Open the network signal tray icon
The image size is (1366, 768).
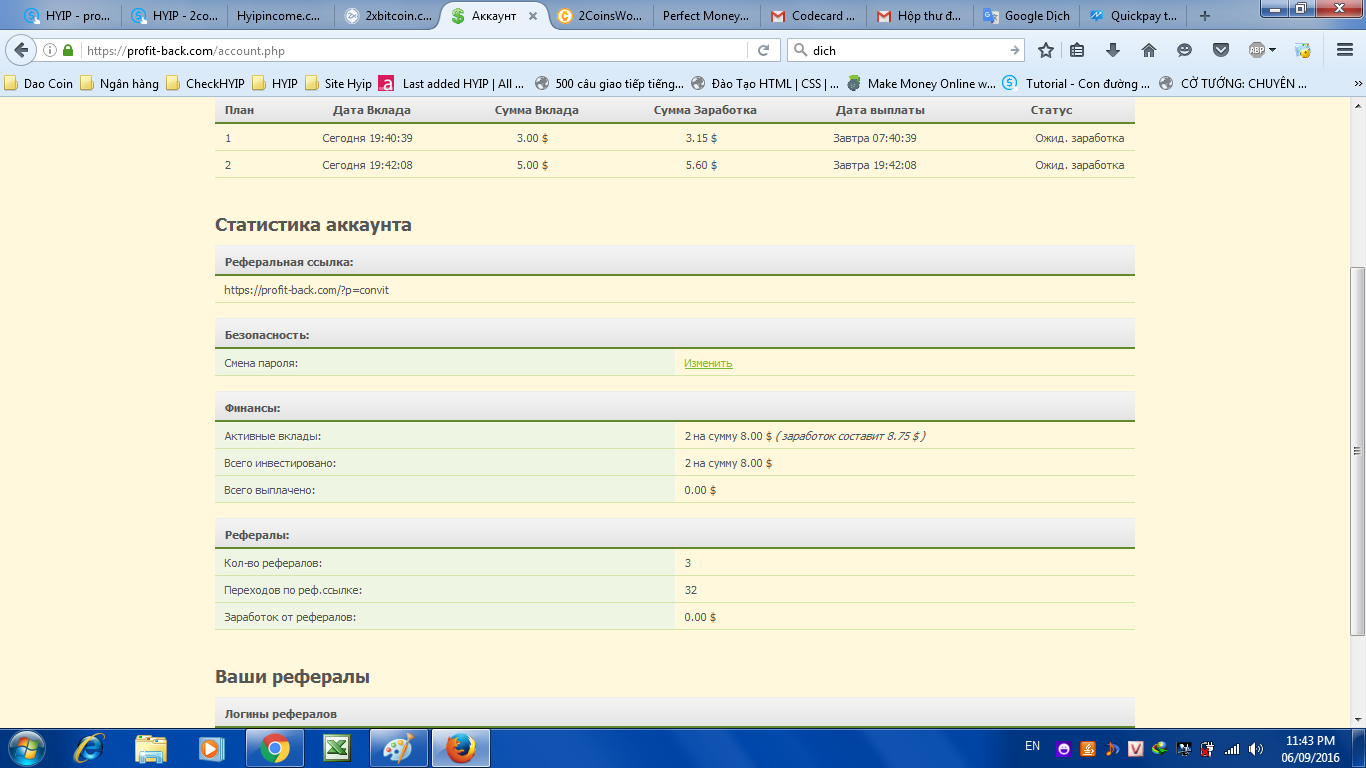(x=1232, y=748)
